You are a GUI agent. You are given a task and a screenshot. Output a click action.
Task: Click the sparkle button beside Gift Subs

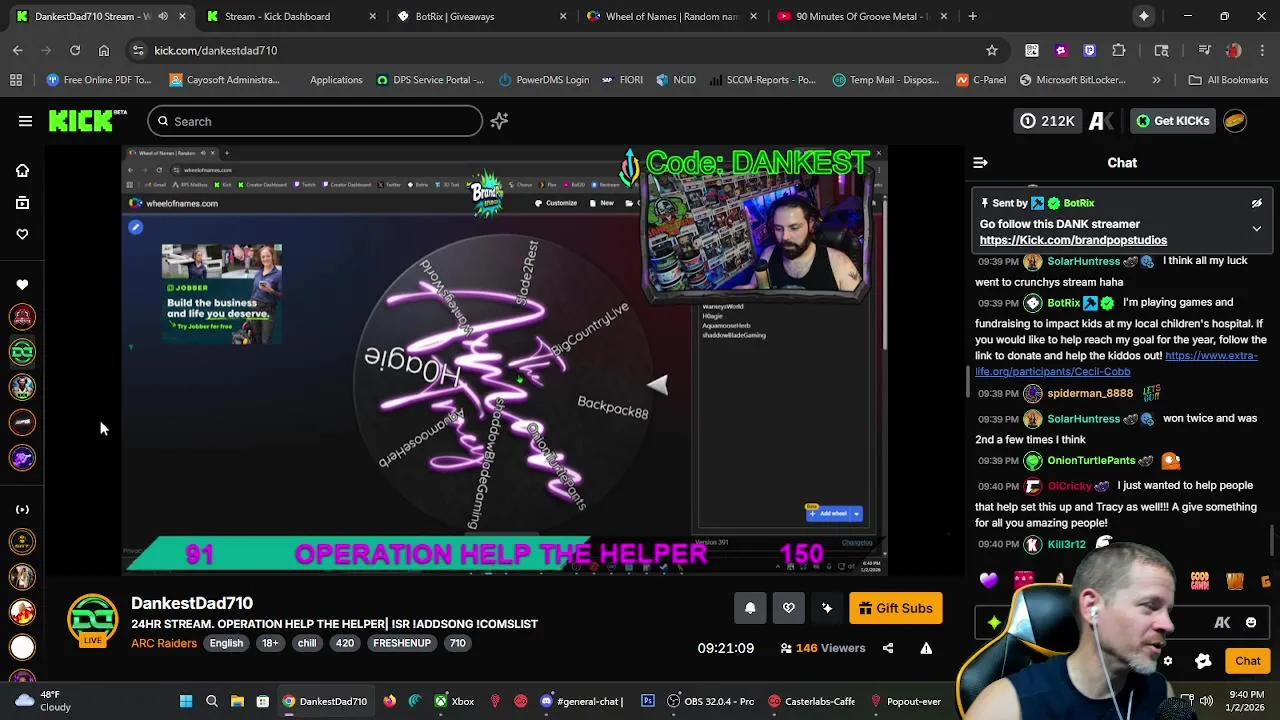click(827, 608)
